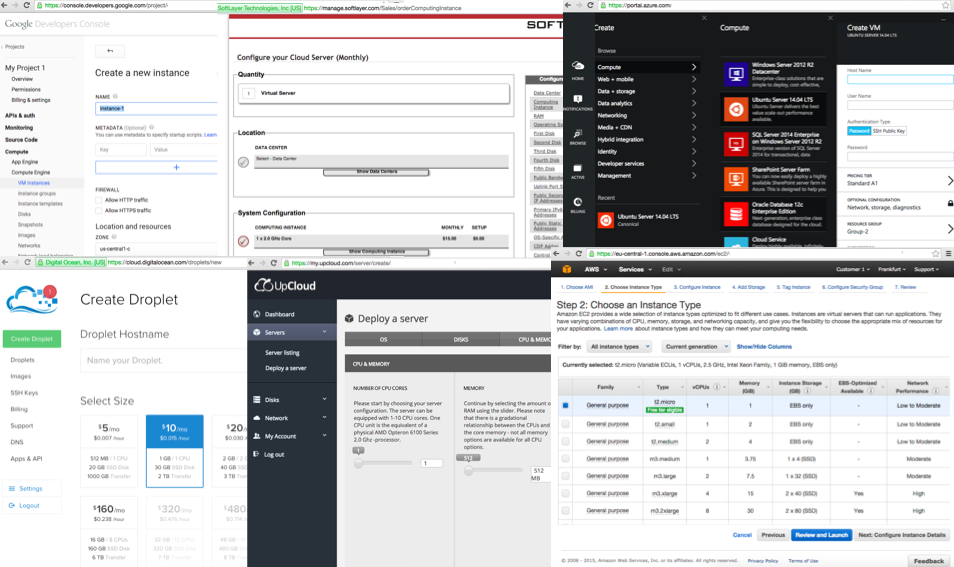
Task: Open Data + storage in Azure Create menu
Action: [x=647, y=91]
